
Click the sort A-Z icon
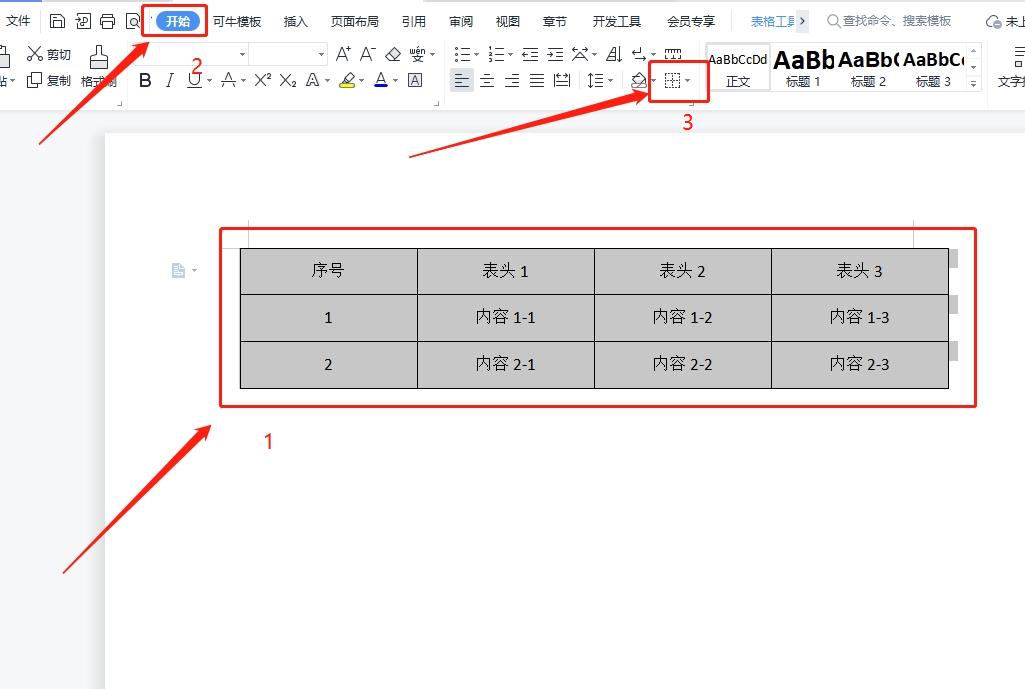coord(614,54)
